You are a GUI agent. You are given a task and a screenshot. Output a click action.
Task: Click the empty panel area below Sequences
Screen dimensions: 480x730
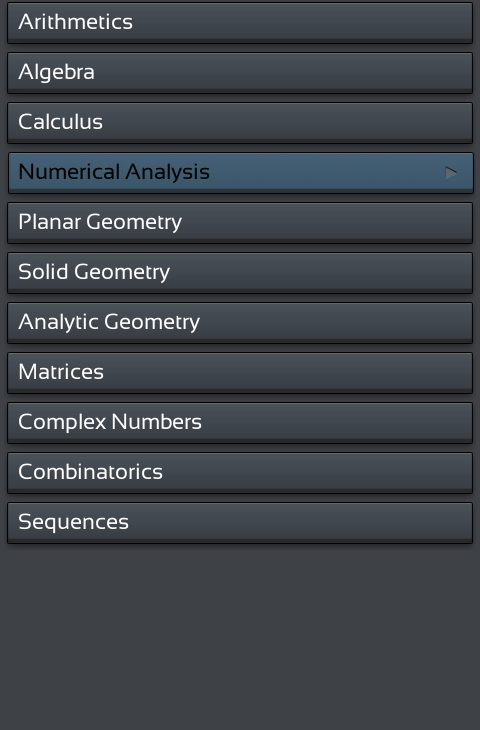240,638
